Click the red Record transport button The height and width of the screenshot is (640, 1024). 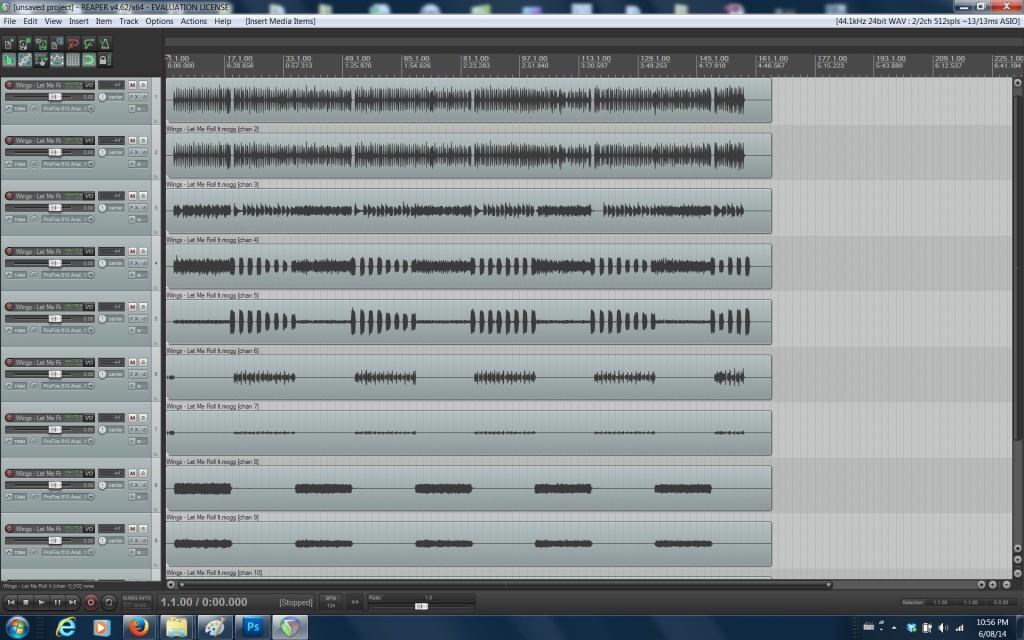(x=91, y=602)
